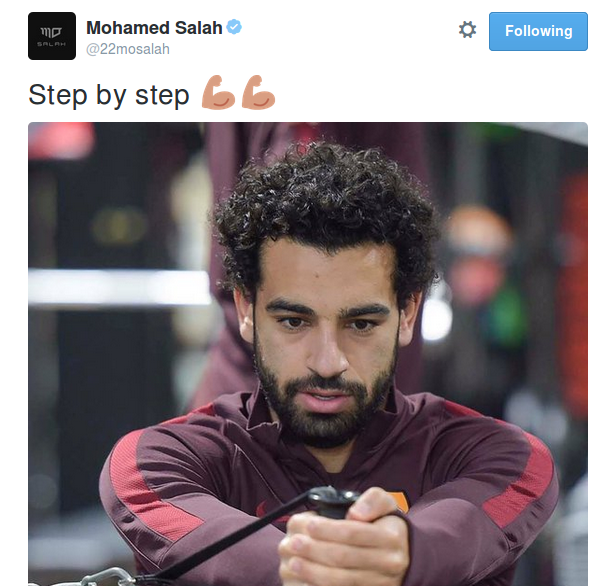The image size is (592, 586).
Task: Click the "Step by step" tweet text
Action: 109,95
